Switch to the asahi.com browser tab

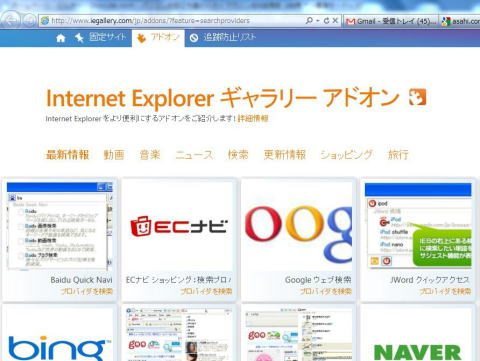(460, 21)
